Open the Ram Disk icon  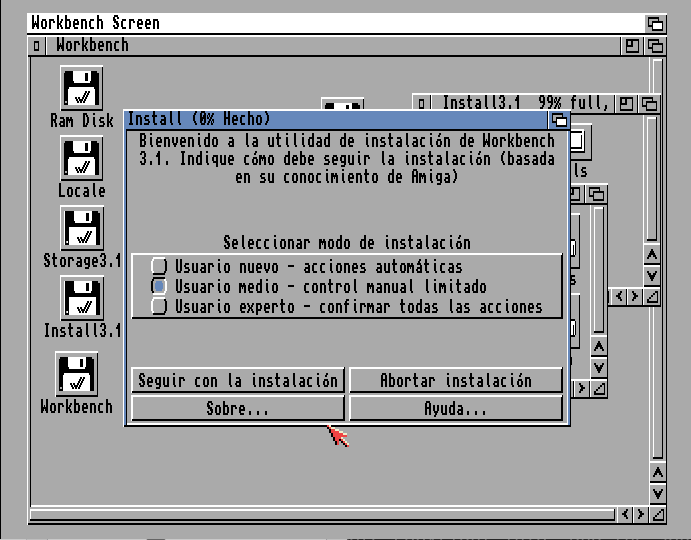coord(81,88)
